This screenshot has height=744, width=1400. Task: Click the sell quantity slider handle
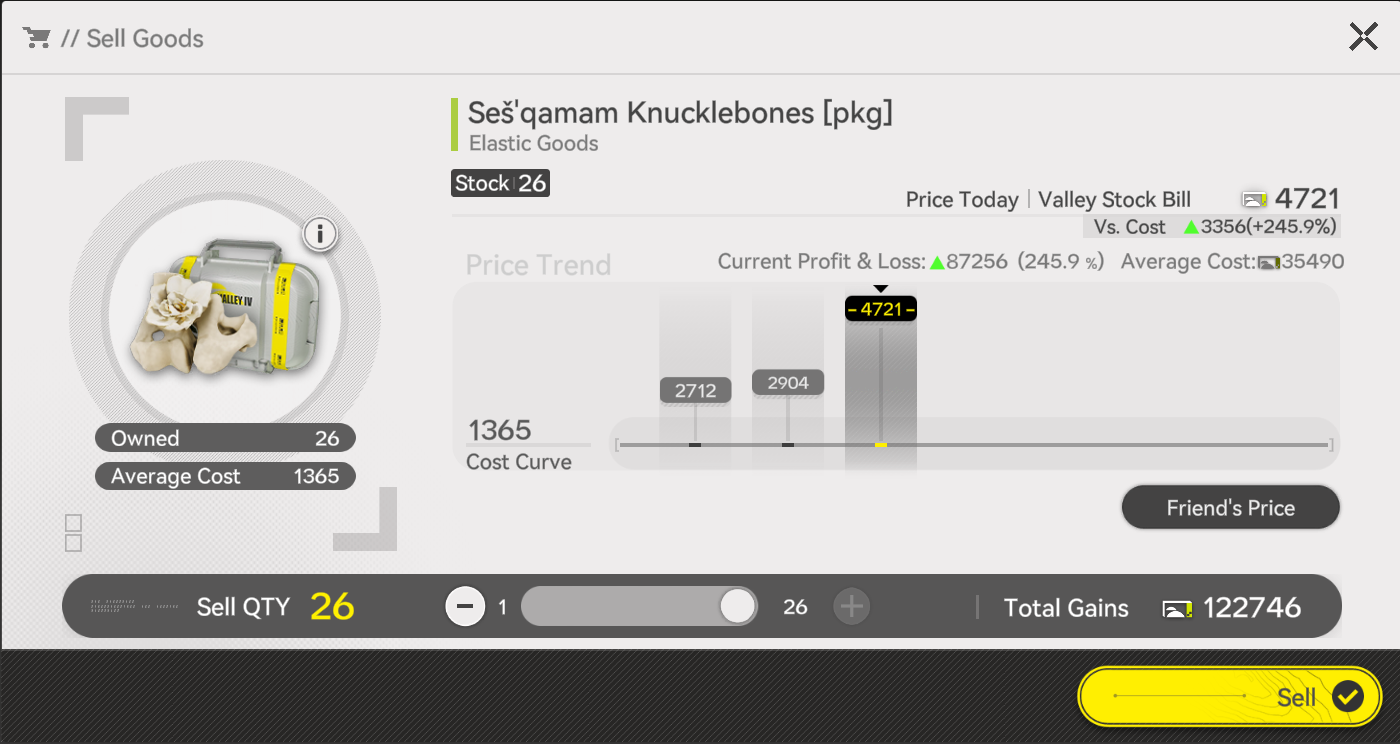(738, 606)
